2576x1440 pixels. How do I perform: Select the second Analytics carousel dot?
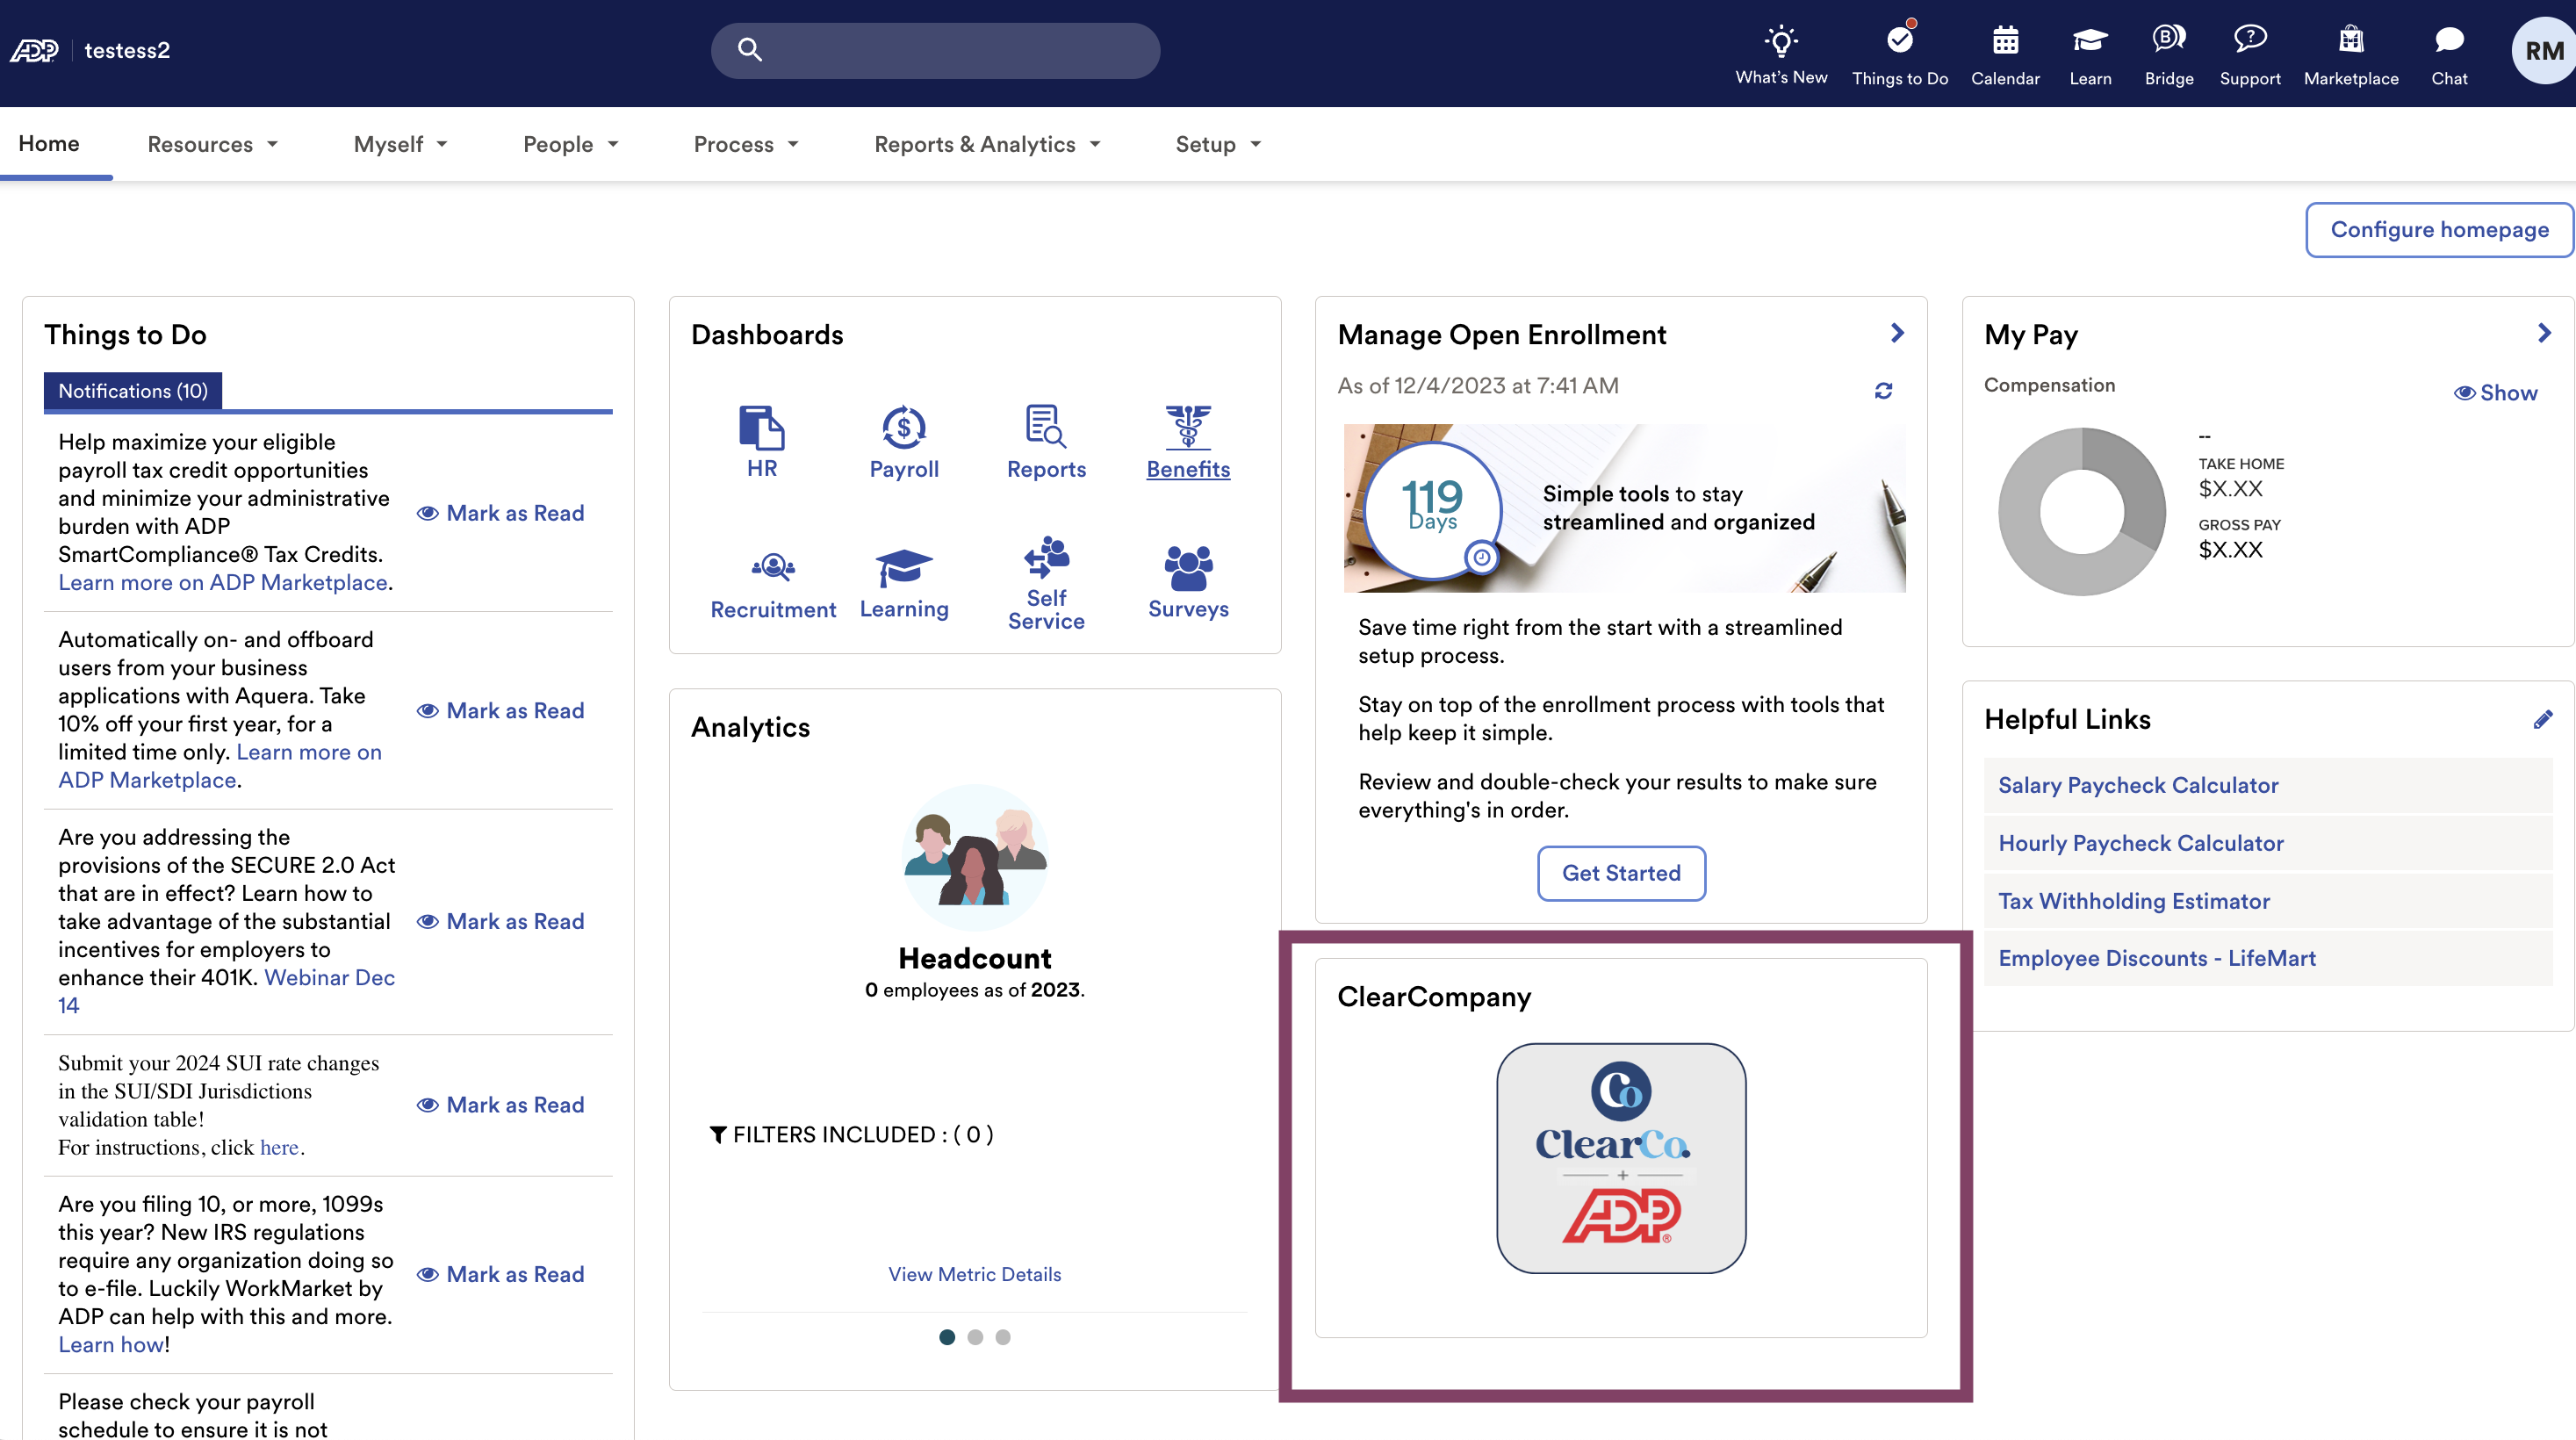coord(974,1337)
